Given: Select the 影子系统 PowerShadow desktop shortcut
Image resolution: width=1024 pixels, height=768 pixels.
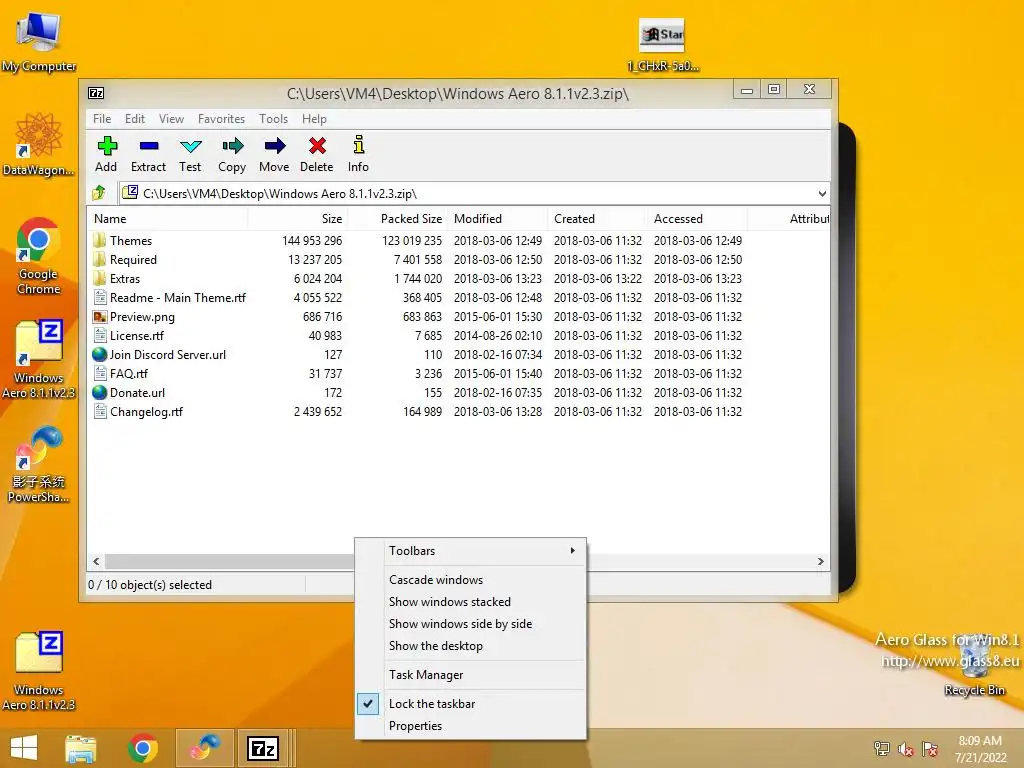Looking at the screenshot, I should 39,464.
